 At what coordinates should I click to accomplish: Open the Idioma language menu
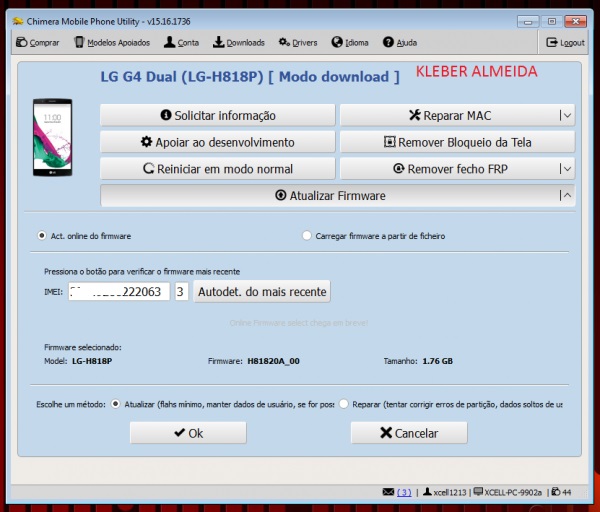(x=350, y=42)
